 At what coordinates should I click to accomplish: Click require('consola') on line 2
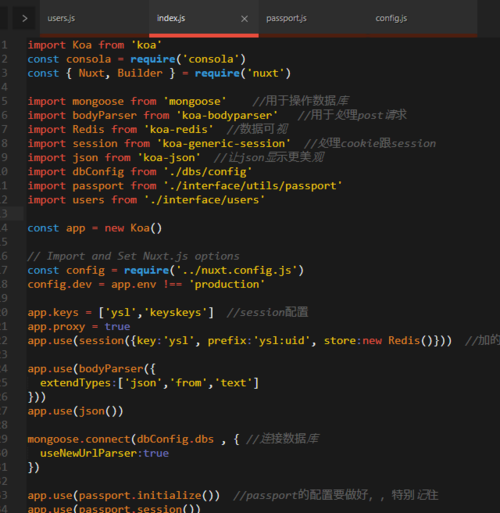click(x=188, y=59)
